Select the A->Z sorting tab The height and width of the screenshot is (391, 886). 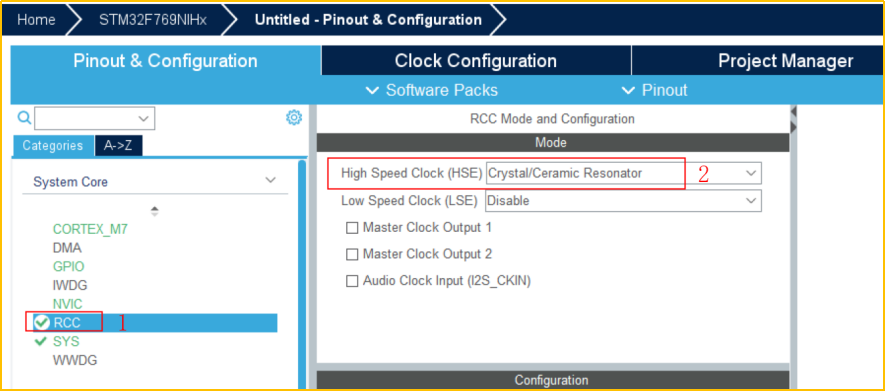point(118,146)
